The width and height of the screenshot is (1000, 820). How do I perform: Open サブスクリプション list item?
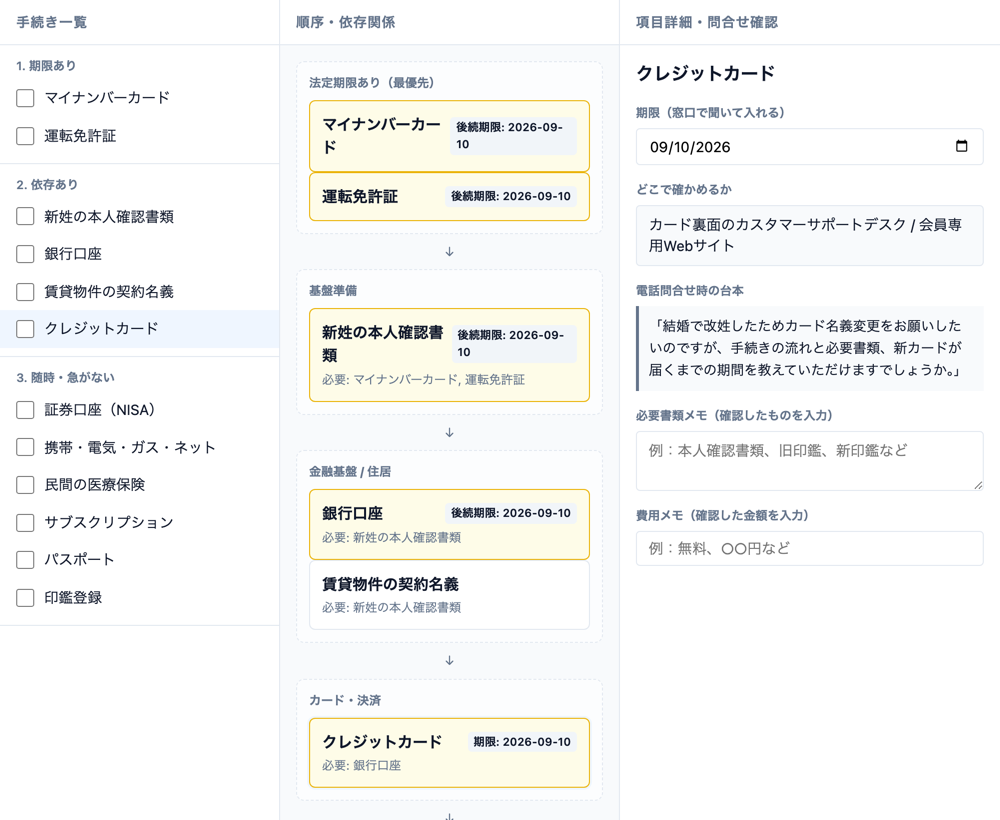139,522
